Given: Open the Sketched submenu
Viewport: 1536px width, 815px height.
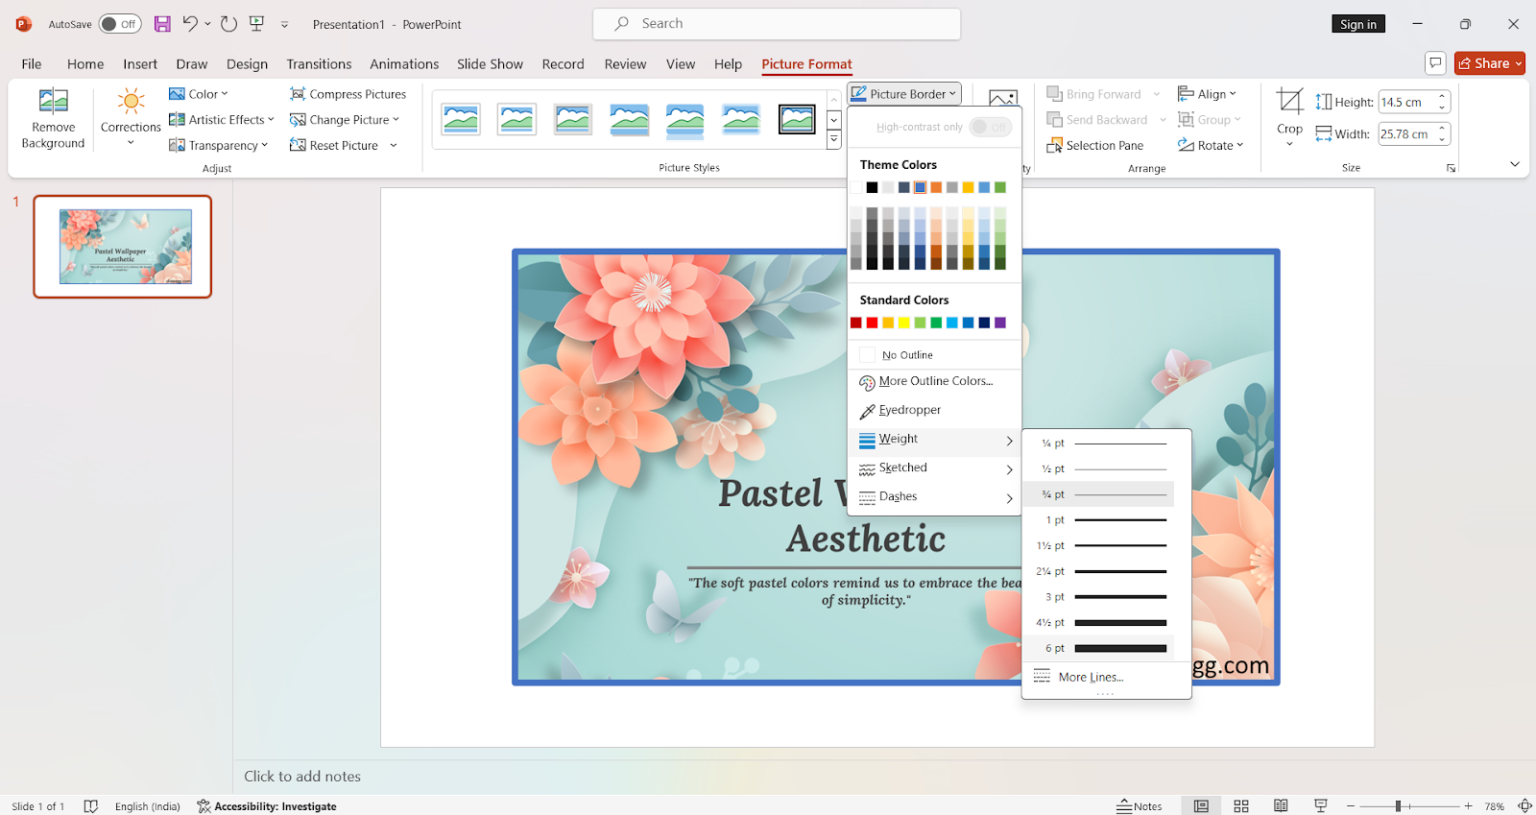Looking at the screenshot, I should tap(902, 468).
